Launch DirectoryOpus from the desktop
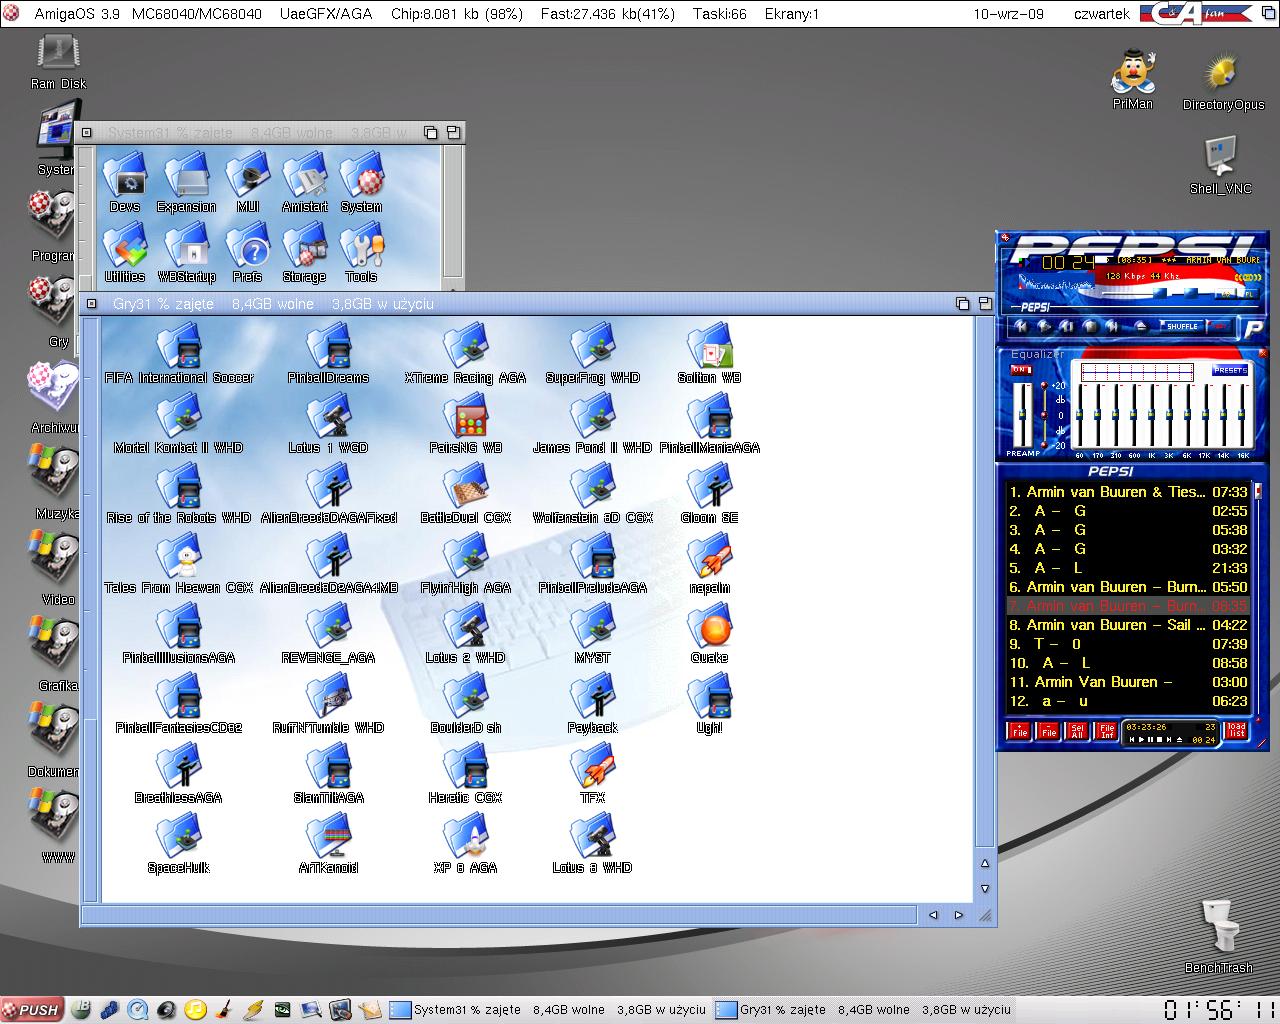The image size is (1280, 1024). pos(1223,81)
